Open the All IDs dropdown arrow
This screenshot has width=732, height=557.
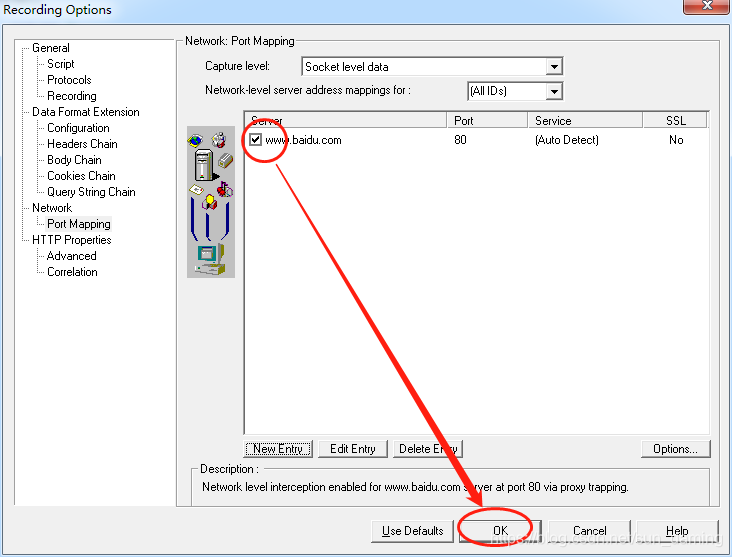point(554,91)
